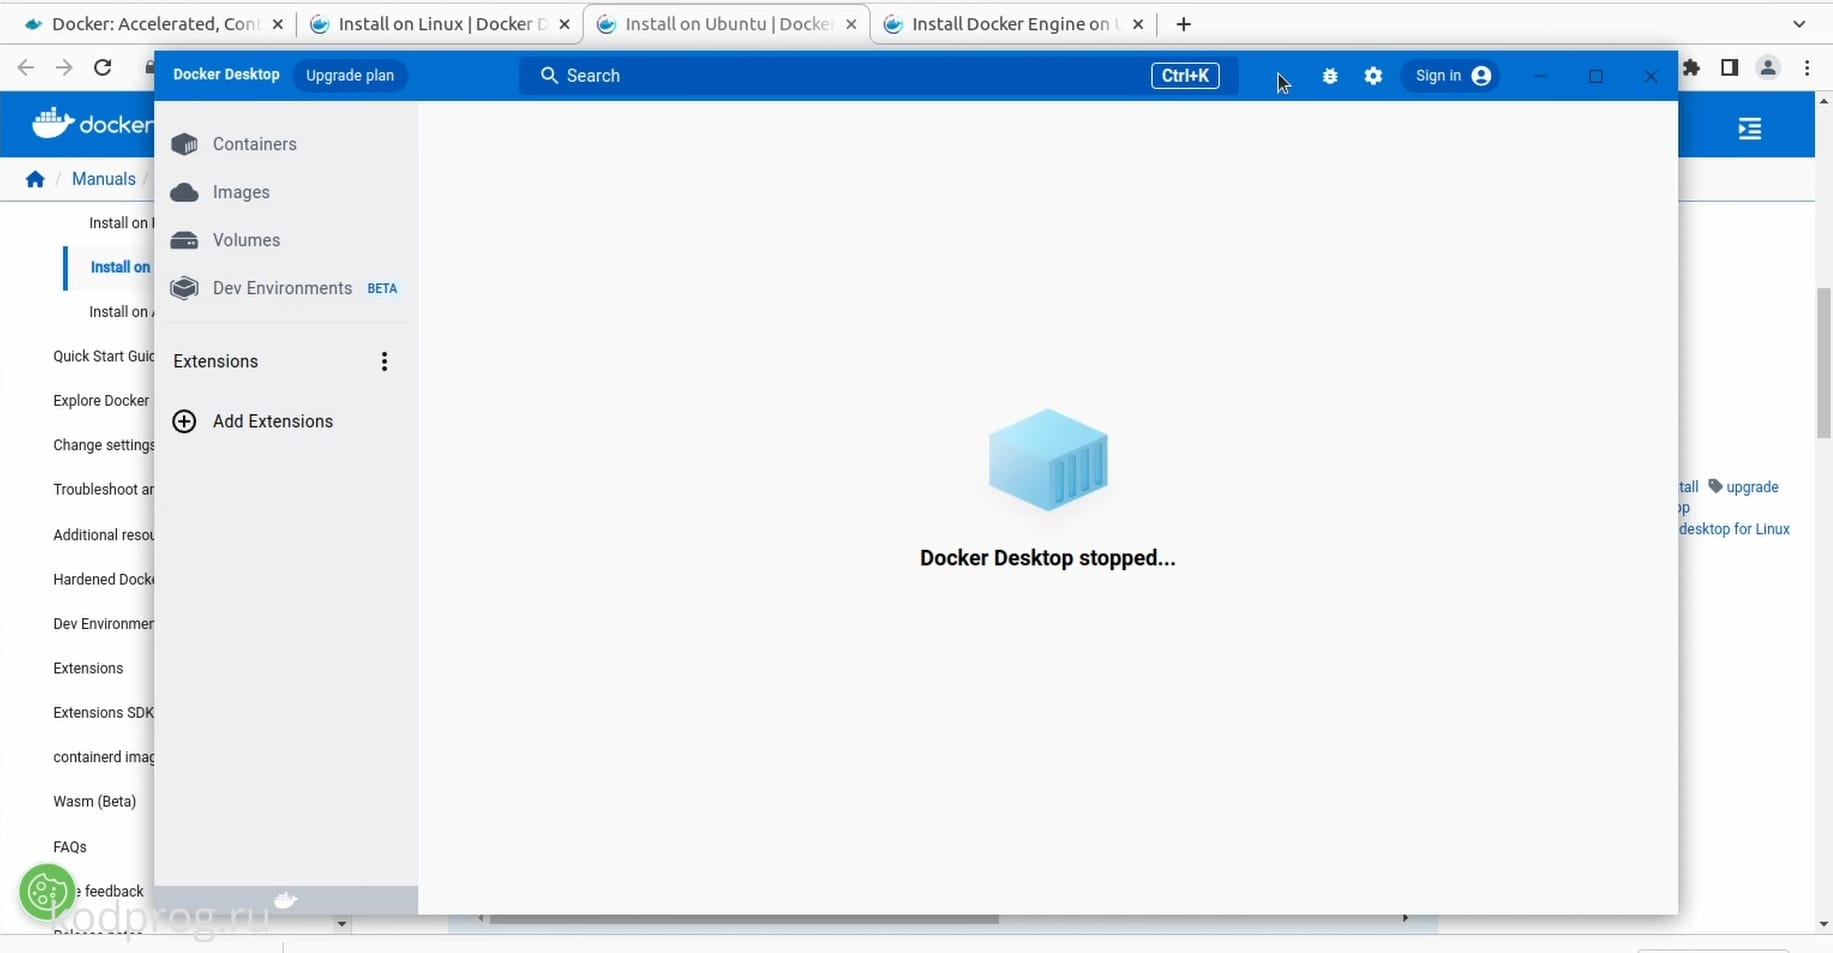Open the Manuals breadcrumb link

click(x=103, y=179)
